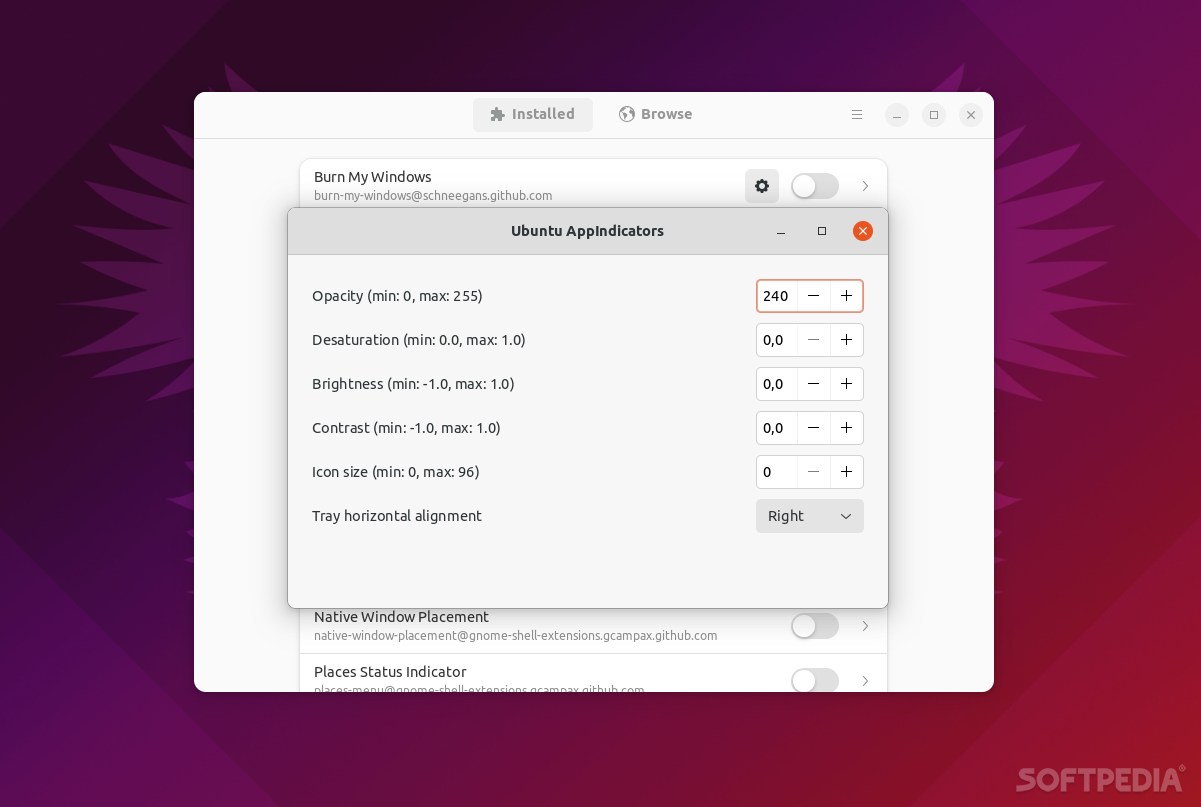Click the plus icon beside Icon size
This screenshot has width=1201, height=807.
846,472
